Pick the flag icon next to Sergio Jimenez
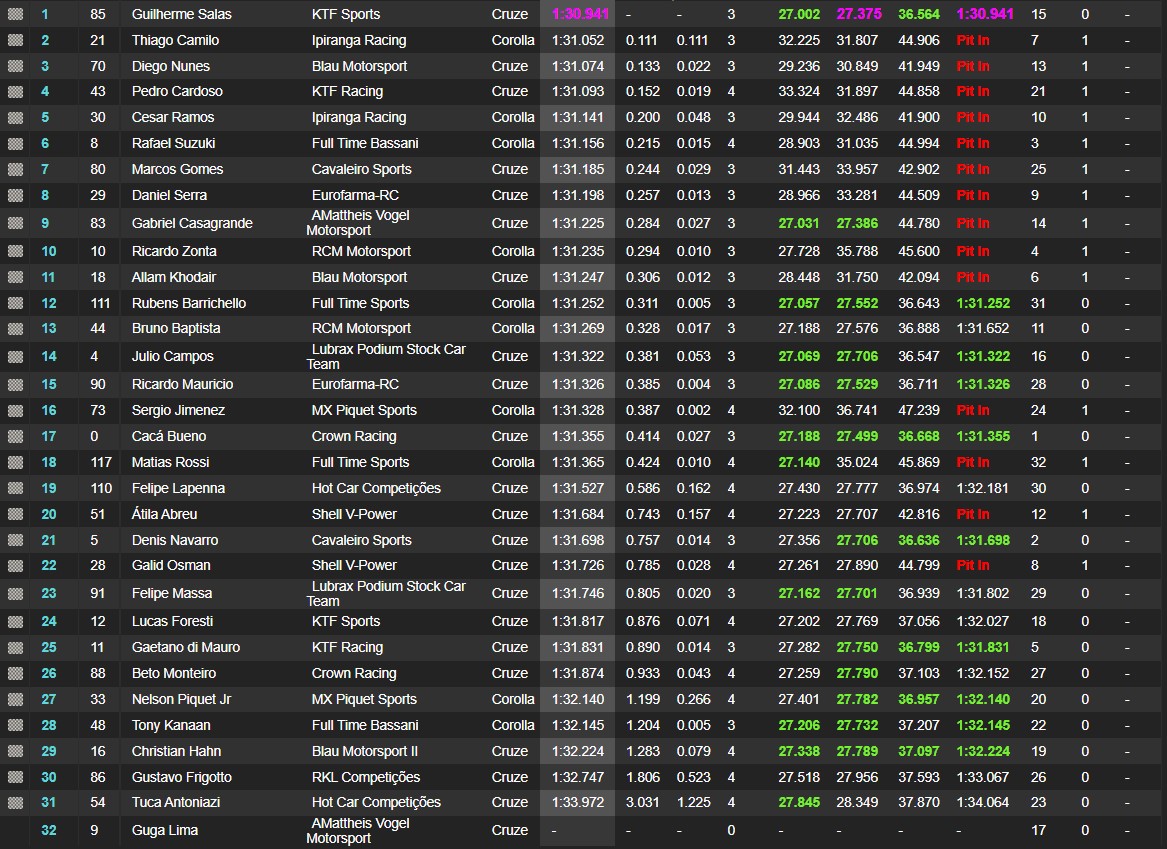Image resolution: width=1167 pixels, height=849 pixels. (x=15, y=411)
